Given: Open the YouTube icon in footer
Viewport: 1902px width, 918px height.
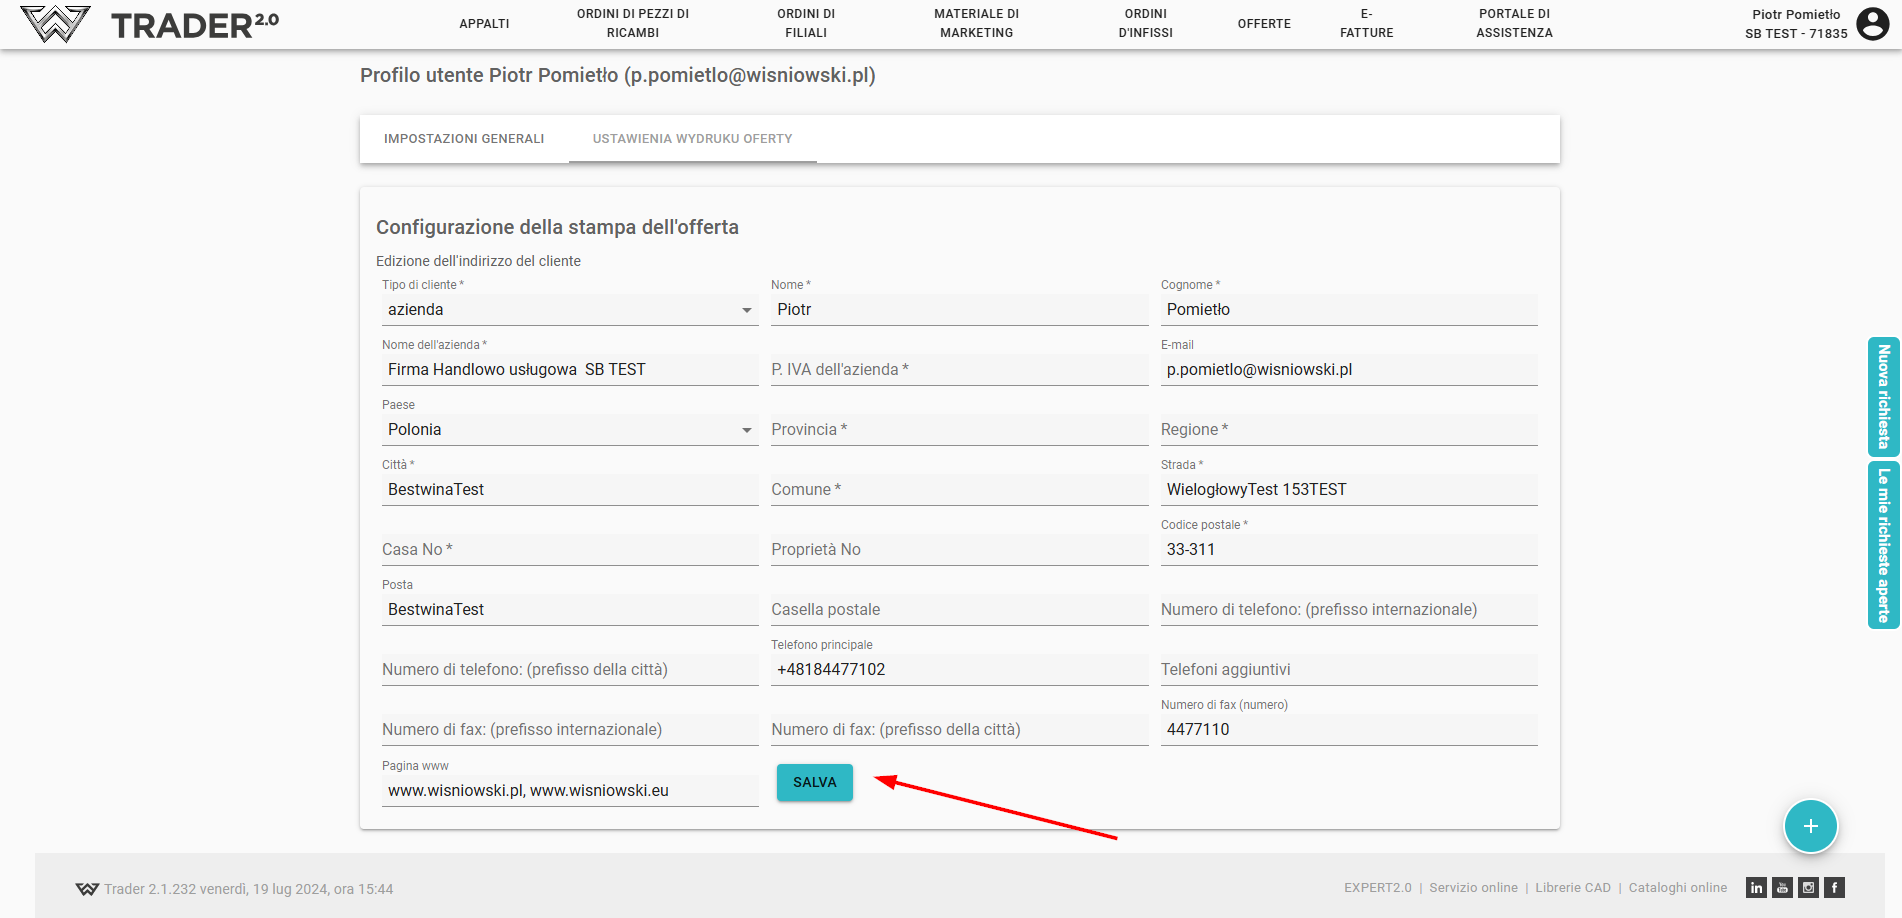Looking at the screenshot, I should [x=1782, y=888].
